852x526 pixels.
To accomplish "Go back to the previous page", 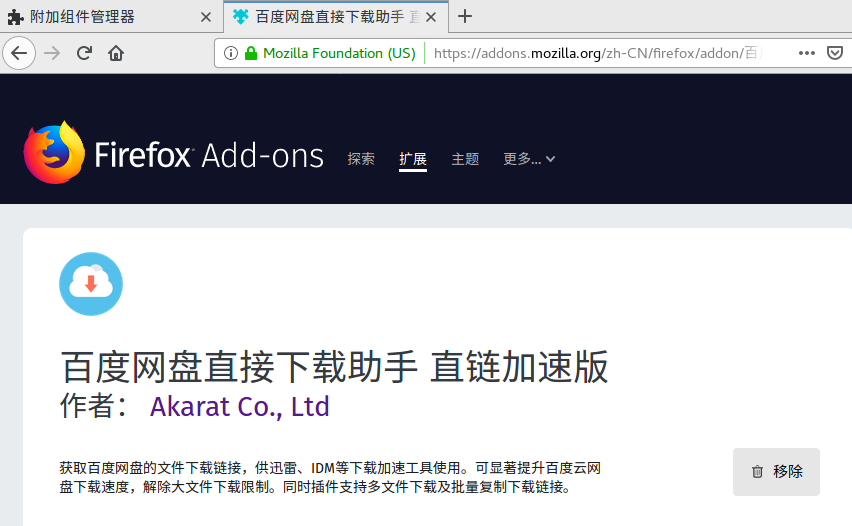I will [19, 53].
